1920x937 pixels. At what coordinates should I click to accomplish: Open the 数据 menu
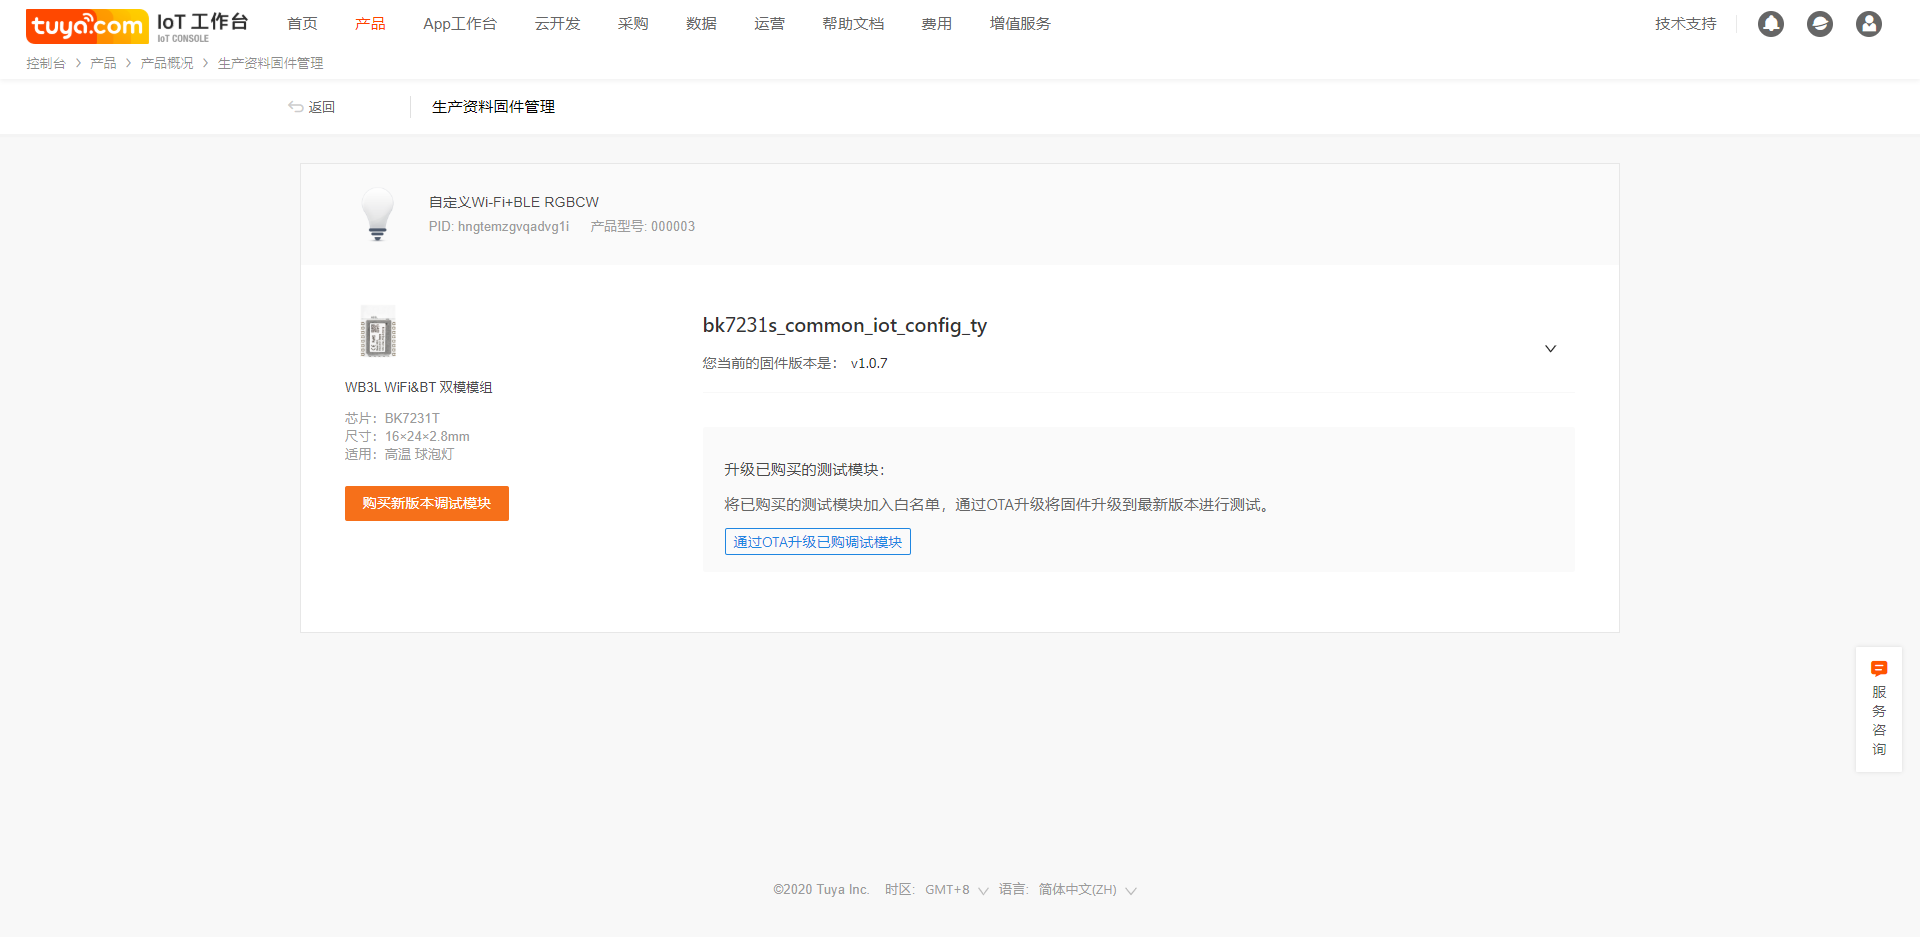701,24
